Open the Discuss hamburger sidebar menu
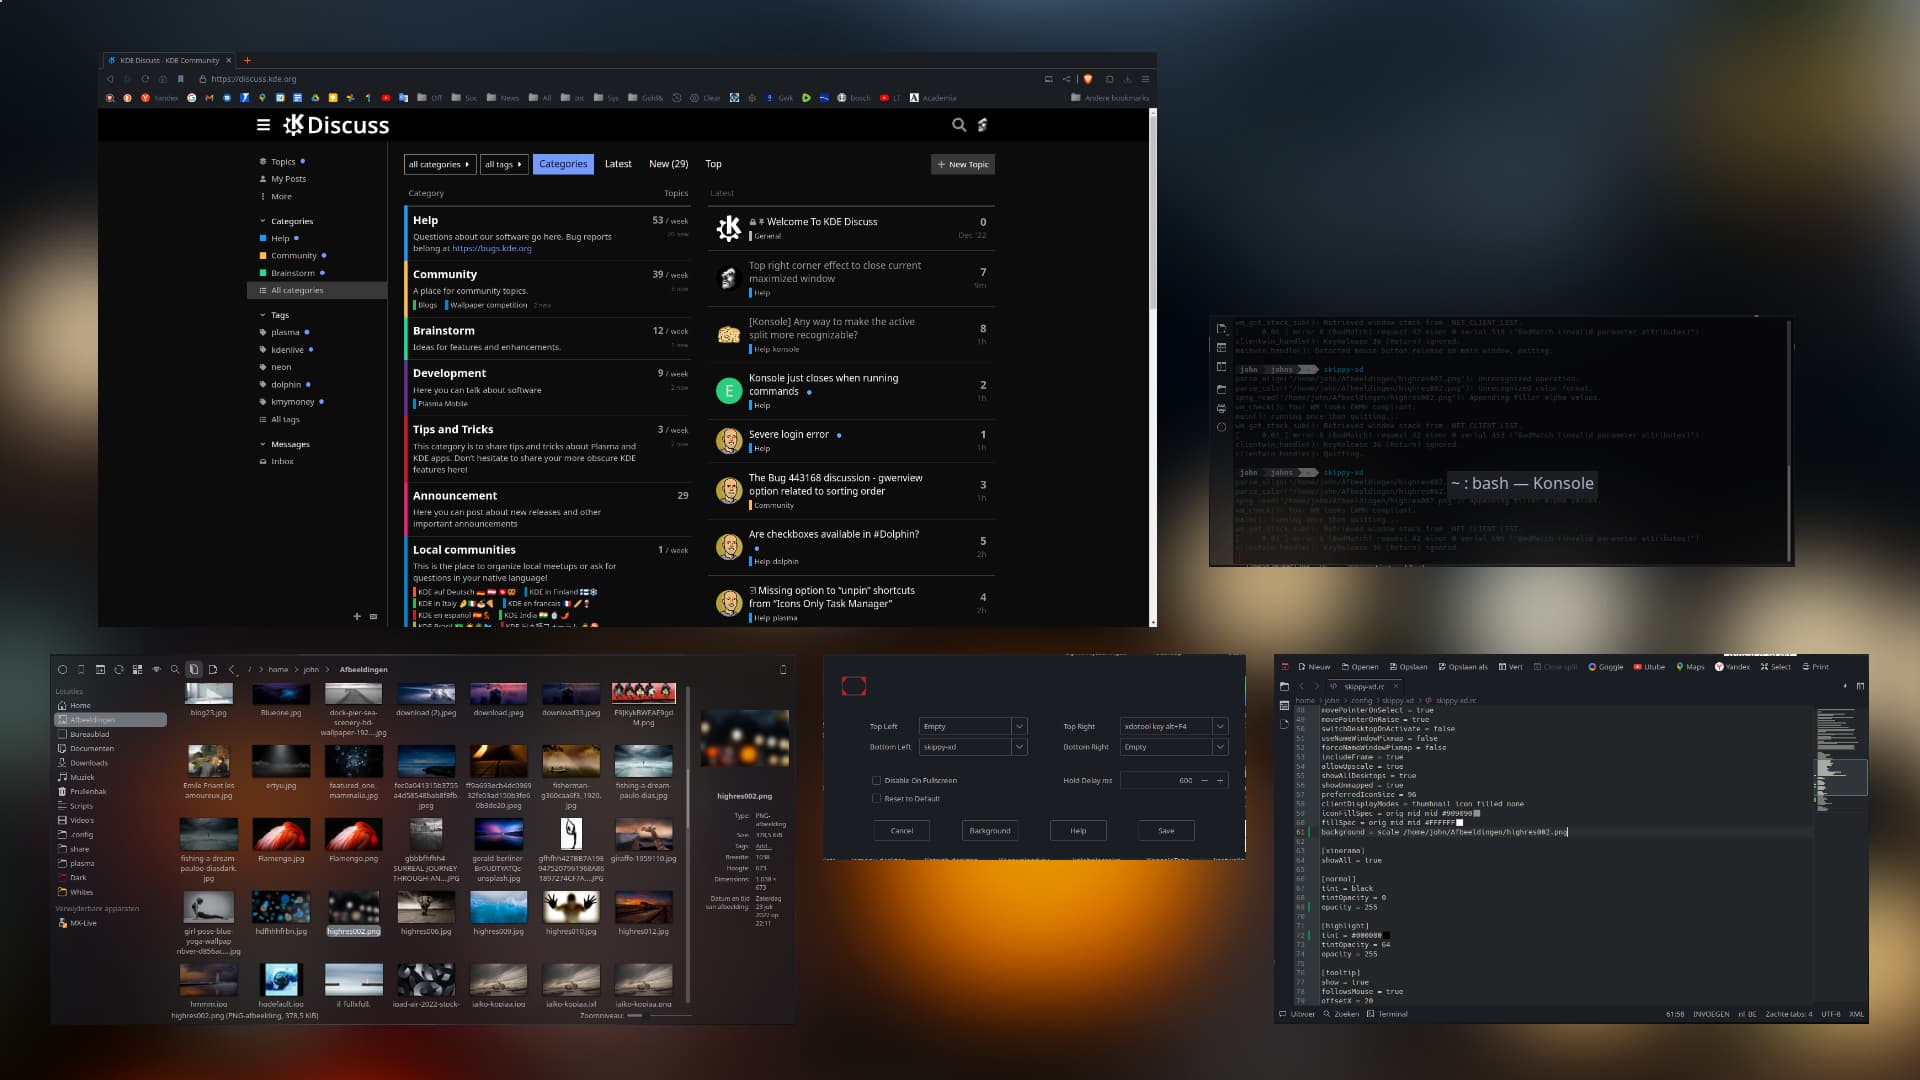The height and width of the screenshot is (1080, 1920). tap(263, 125)
